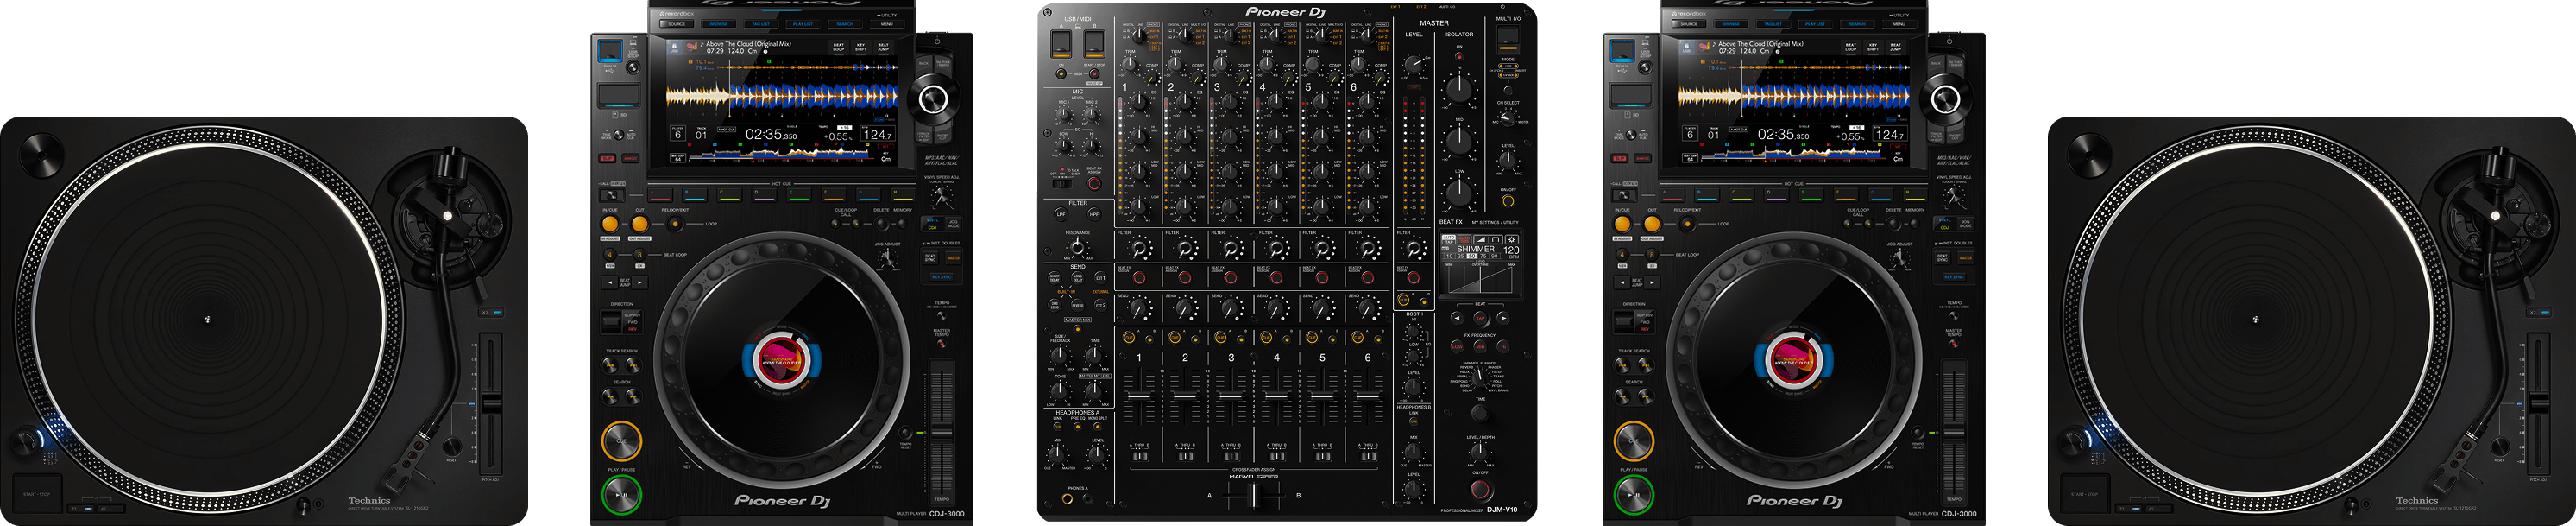Set loop IN/CUE on the left CDJ-3000
The height and width of the screenshot is (526, 2576).
[610, 224]
